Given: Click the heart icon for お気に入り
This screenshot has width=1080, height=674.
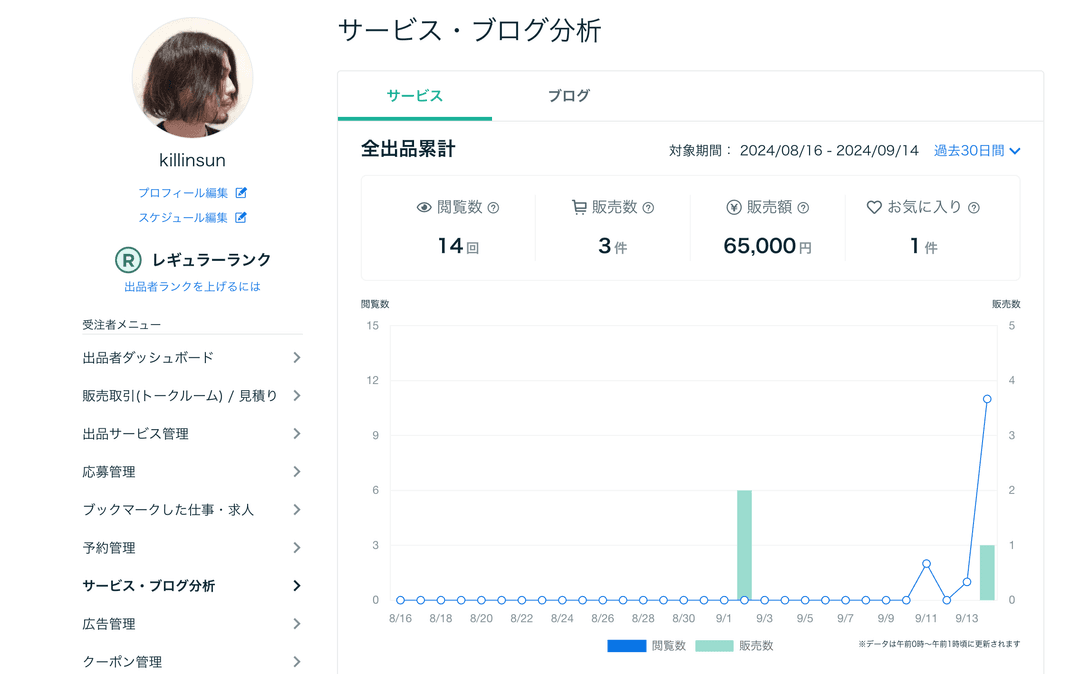Looking at the screenshot, I should pyautogui.click(x=874, y=207).
